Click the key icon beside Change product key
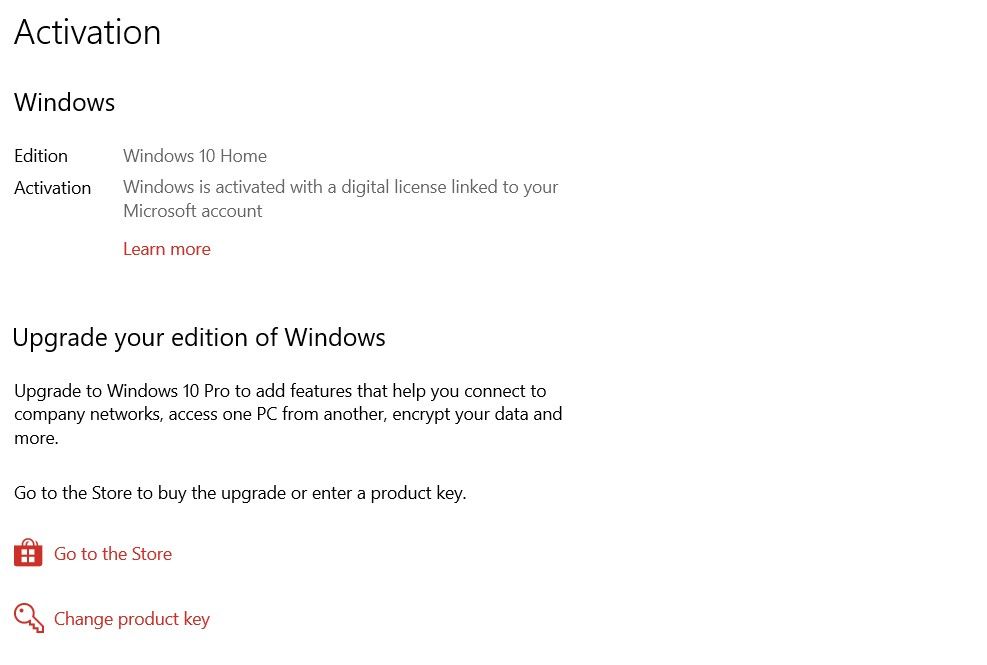Image resolution: width=987 pixels, height=665 pixels. (29, 618)
